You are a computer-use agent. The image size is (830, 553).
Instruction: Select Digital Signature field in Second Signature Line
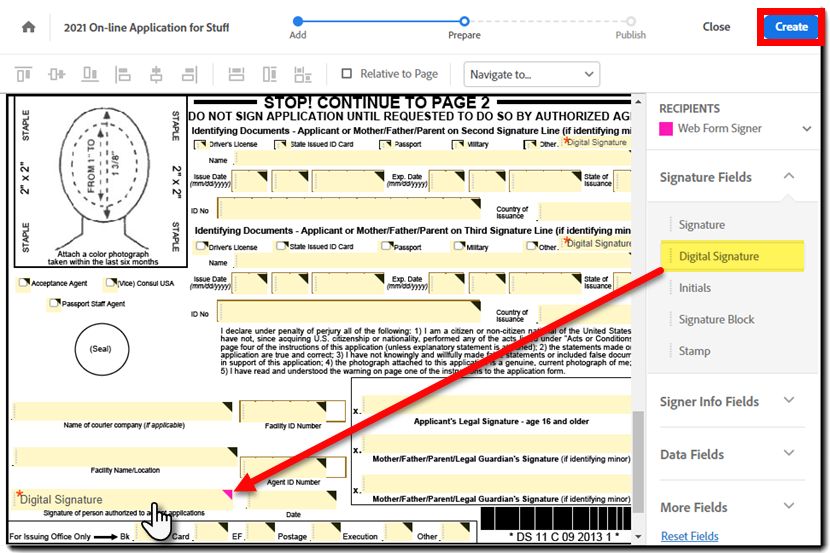pos(597,142)
